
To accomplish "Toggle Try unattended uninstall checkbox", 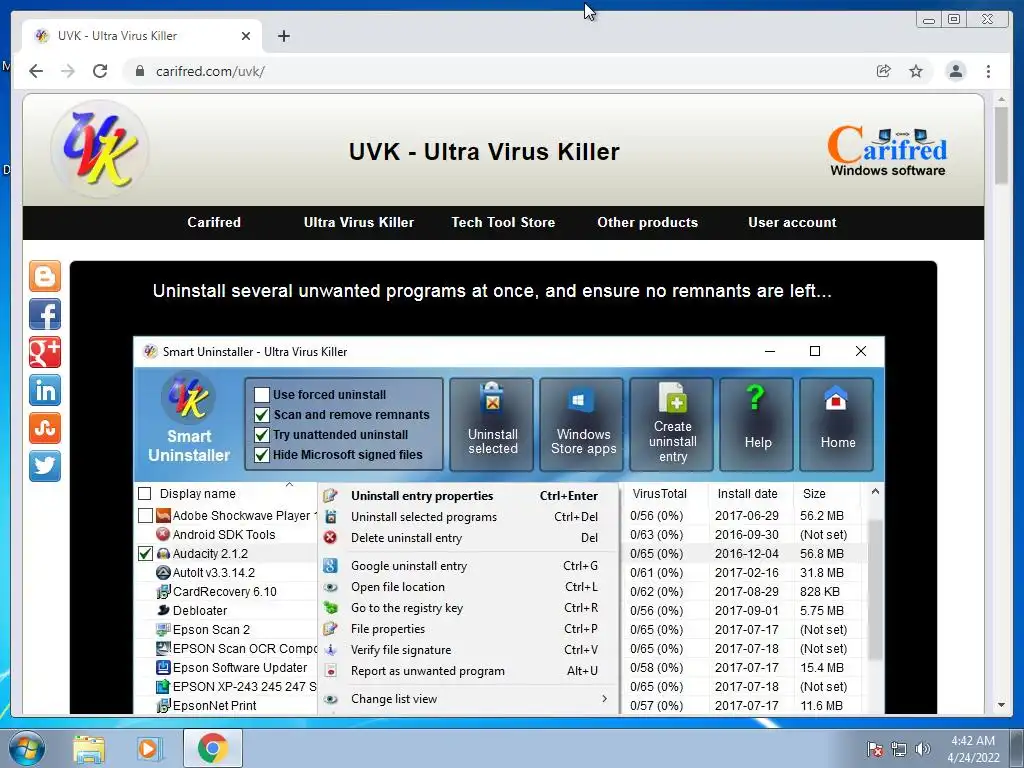I will (x=262, y=435).
